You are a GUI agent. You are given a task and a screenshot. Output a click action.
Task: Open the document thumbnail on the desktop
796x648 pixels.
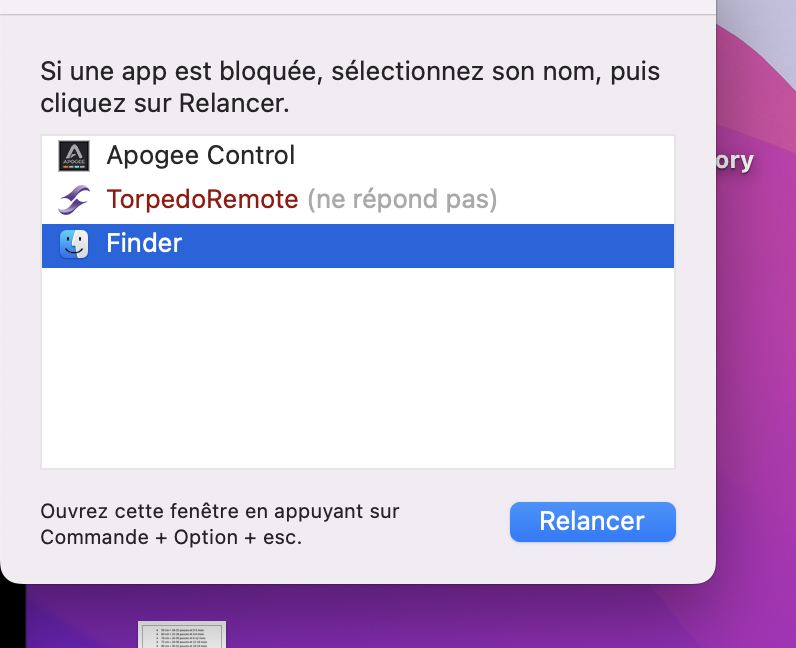tap(182, 636)
